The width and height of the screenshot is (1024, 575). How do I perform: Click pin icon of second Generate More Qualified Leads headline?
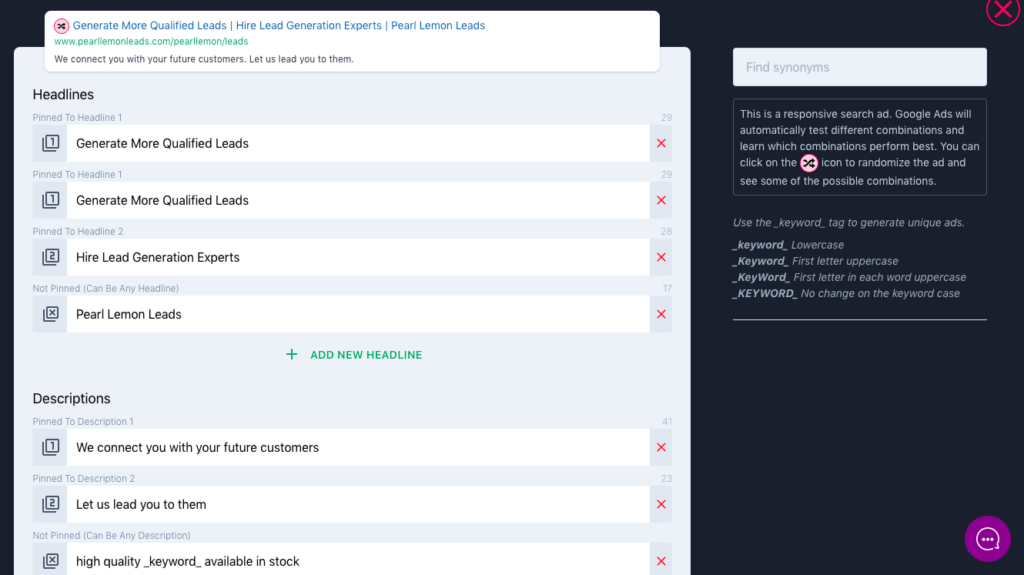coord(50,200)
